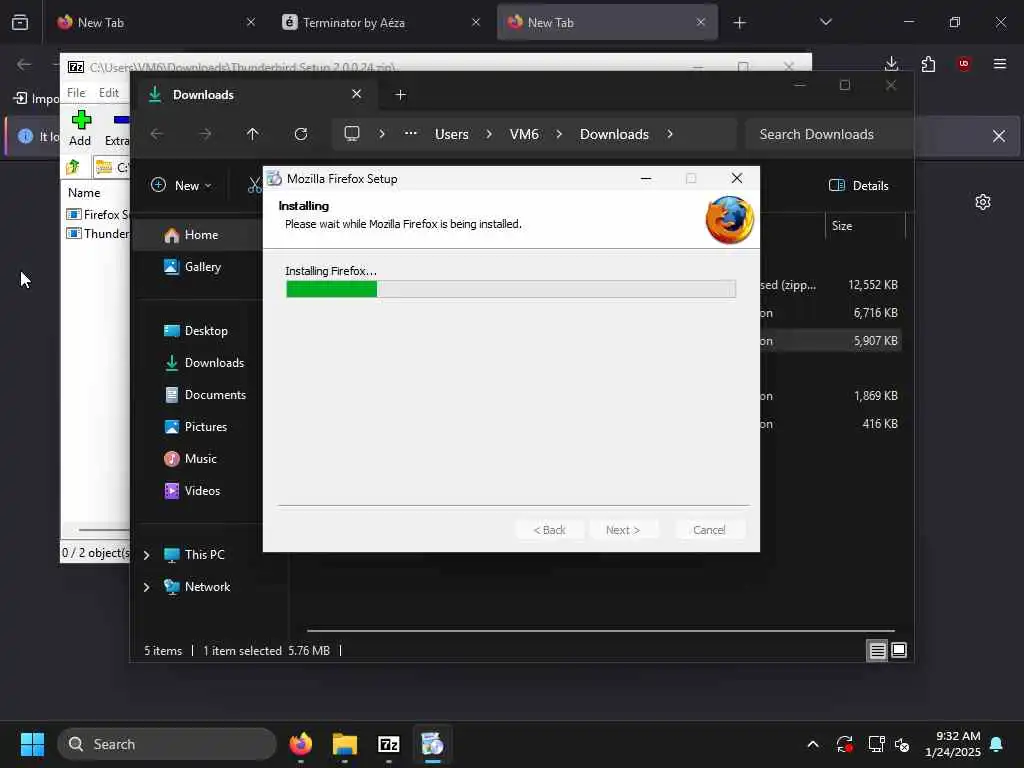Expand the chevron after Users breadcrumb
This screenshot has width=1024, height=768.
[489, 134]
